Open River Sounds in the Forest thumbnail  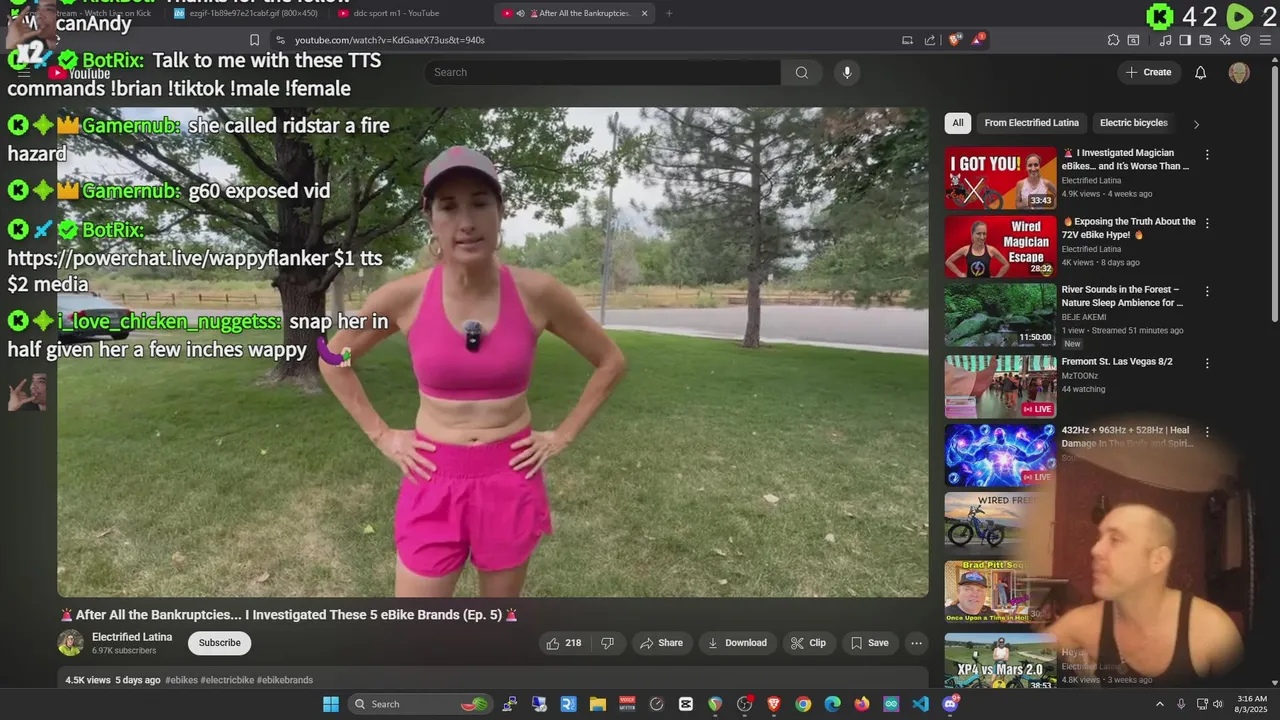click(1000, 314)
